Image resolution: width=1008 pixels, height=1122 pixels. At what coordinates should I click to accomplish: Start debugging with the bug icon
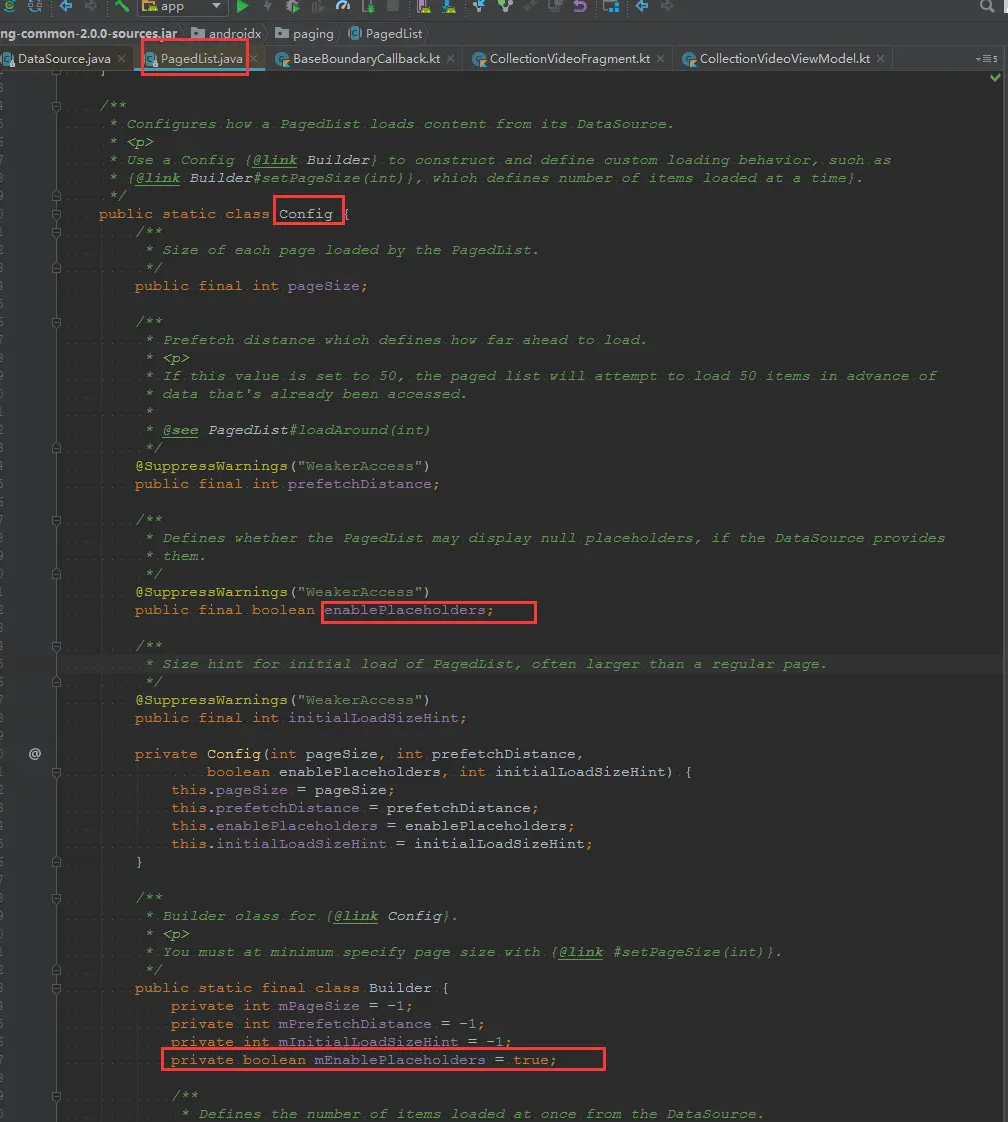[292, 6]
